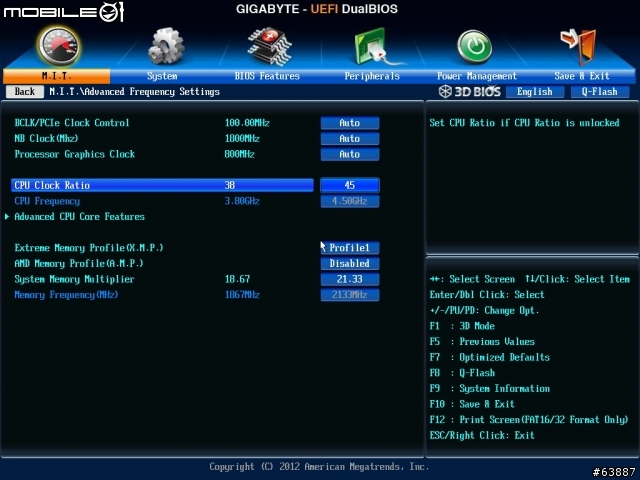Click the F7 Optimized Defaults help line
Viewport: 640px width, 480px height.
(489, 357)
